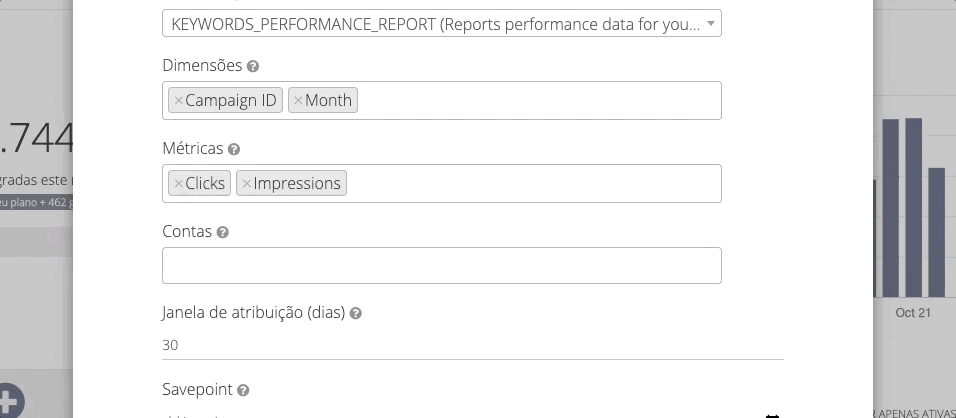Click the Janela de atribuição help icon
956x418 pixels.
pos(356,313)
